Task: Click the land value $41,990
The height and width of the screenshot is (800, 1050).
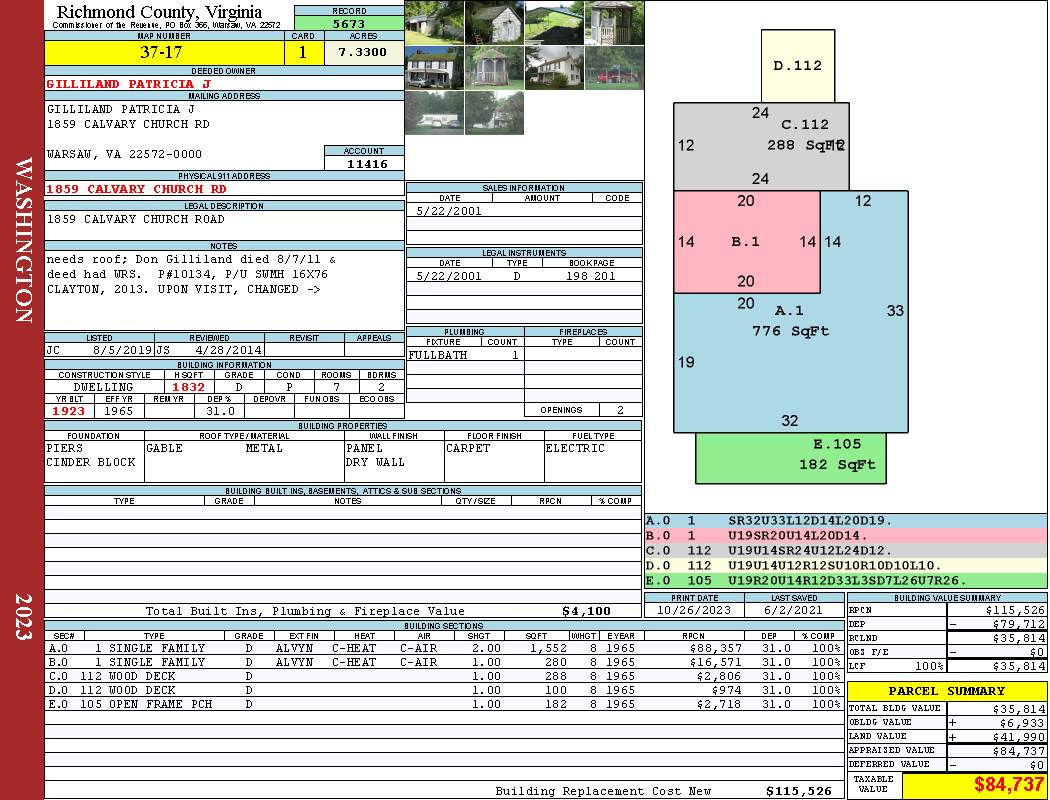Action: pos(1019,737)
